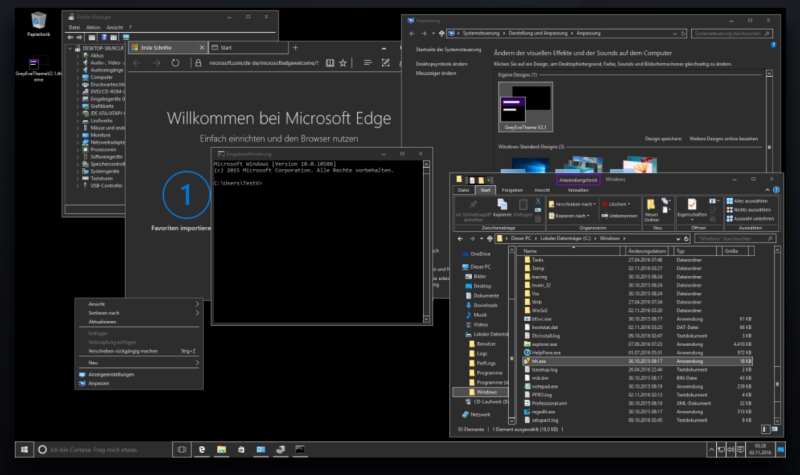Image resolution: width=800 pixels, height=475 pixels.
Task: Click Alles auswählen in Explorer ribbon
Action: 747,201
